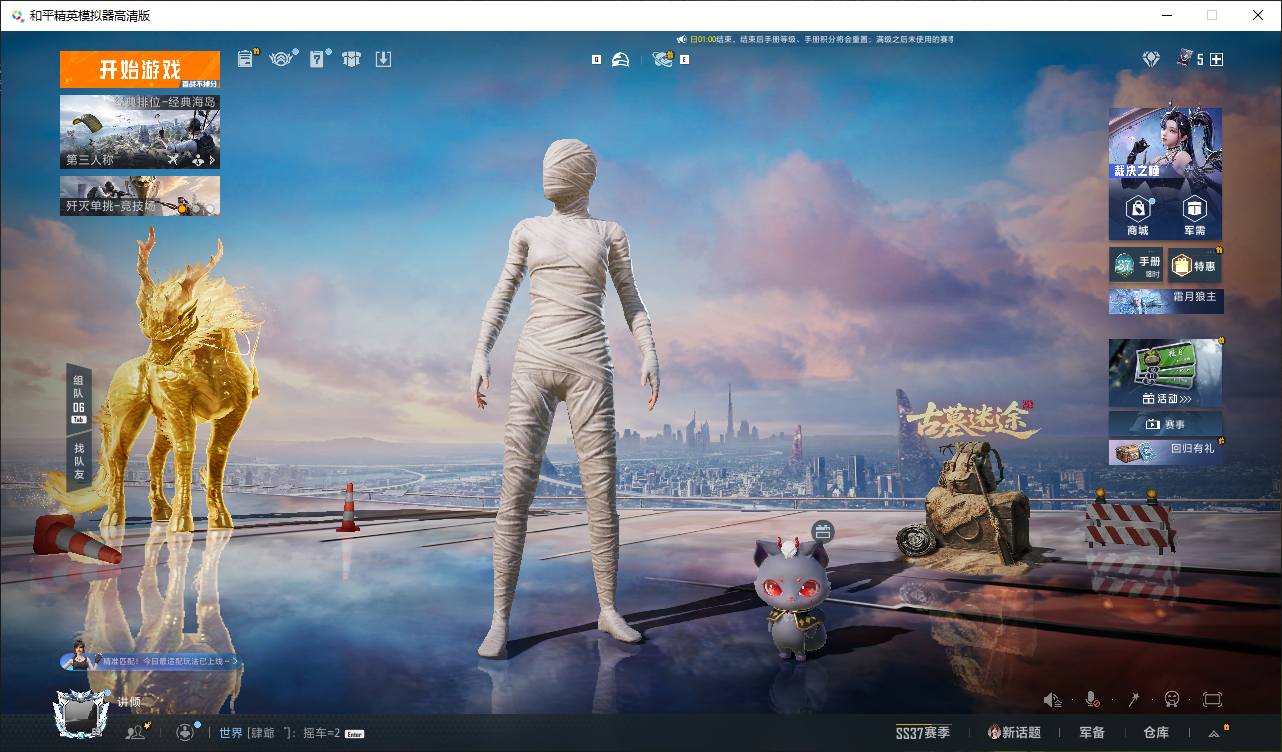This screenshot has height=752, width=1282.
Task: Open the 军需 supply crate icon
Action: click(1195, 214)
